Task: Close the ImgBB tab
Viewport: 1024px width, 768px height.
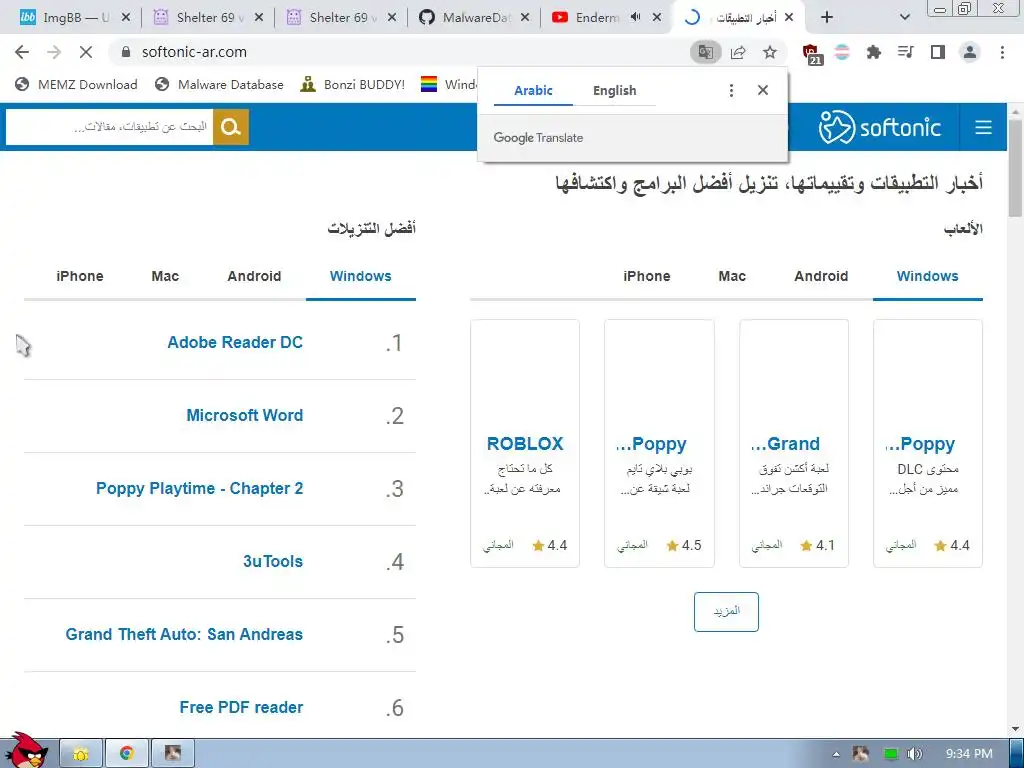Action: click(x=126, y=18)
